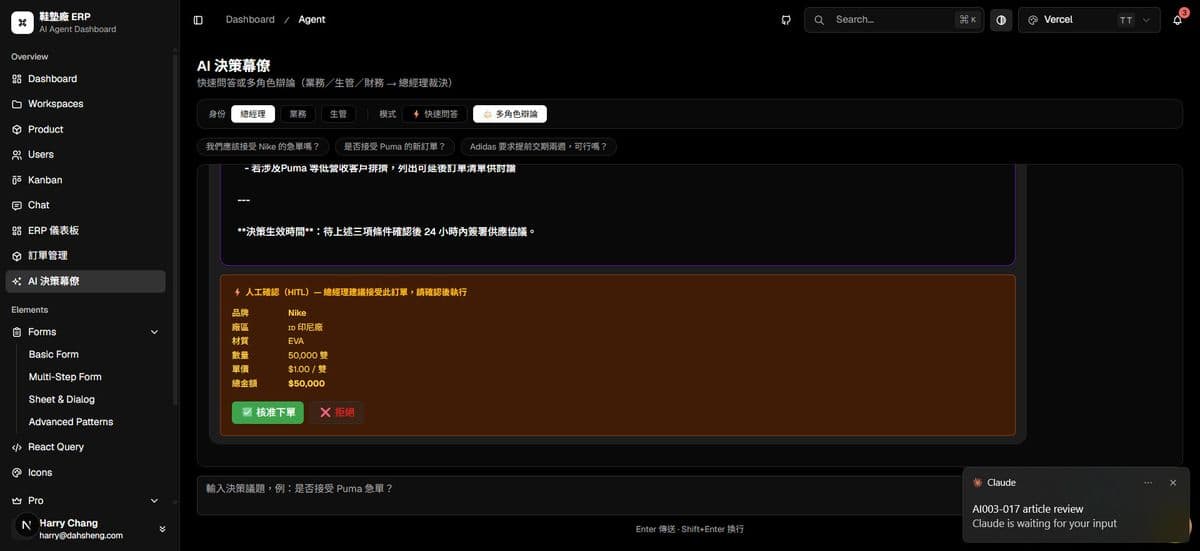The height and width of the screenshot is (551, 1200).
Task: Select the 總經理 role
Action: click(253, 114)
